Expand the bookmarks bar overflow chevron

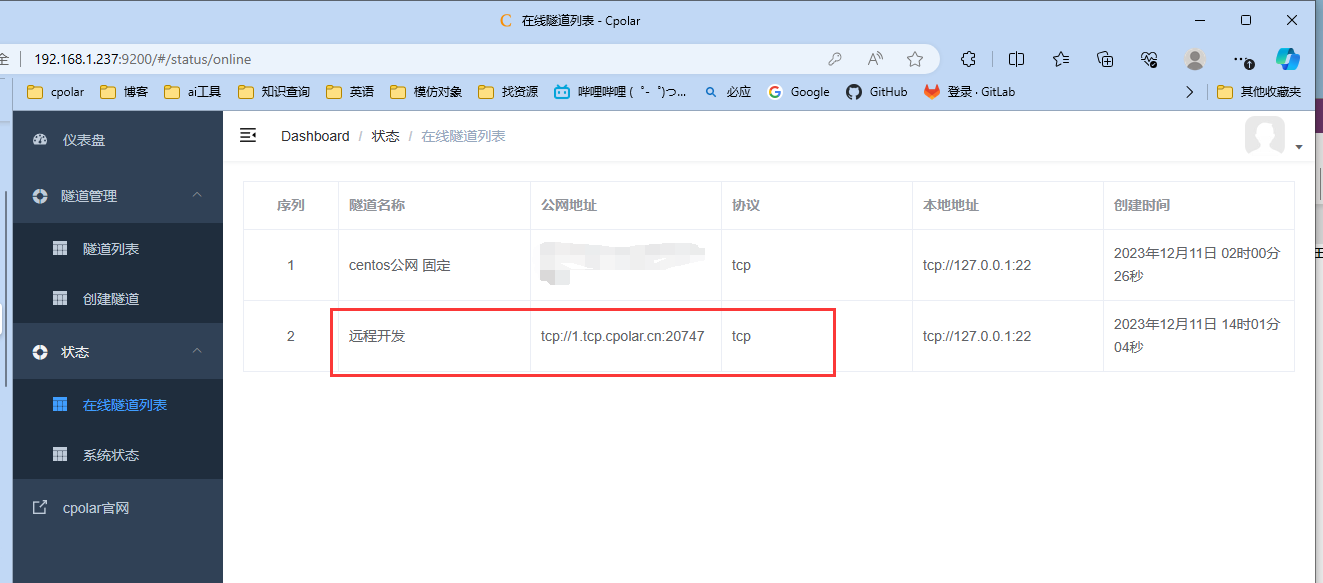coord(1189,92)
